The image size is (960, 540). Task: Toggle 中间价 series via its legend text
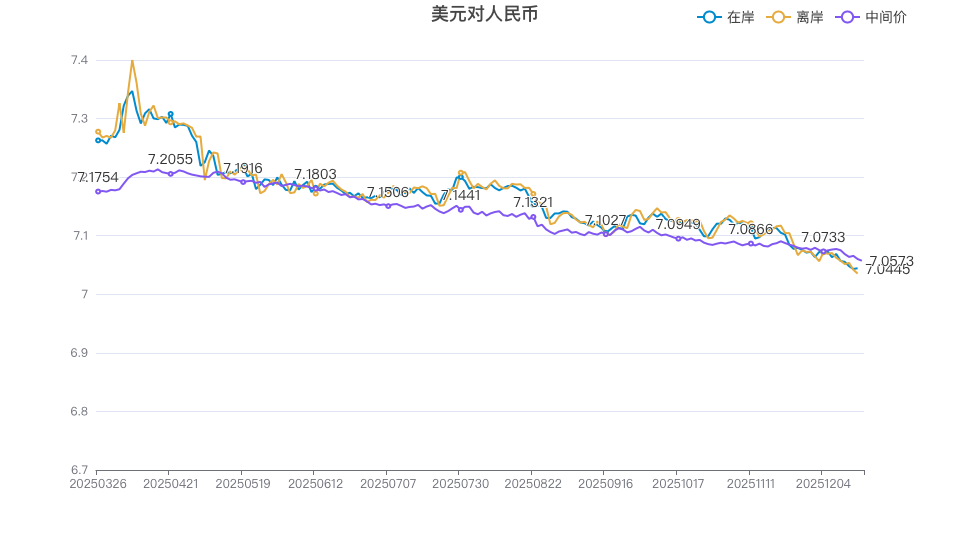tap(886, 17)
